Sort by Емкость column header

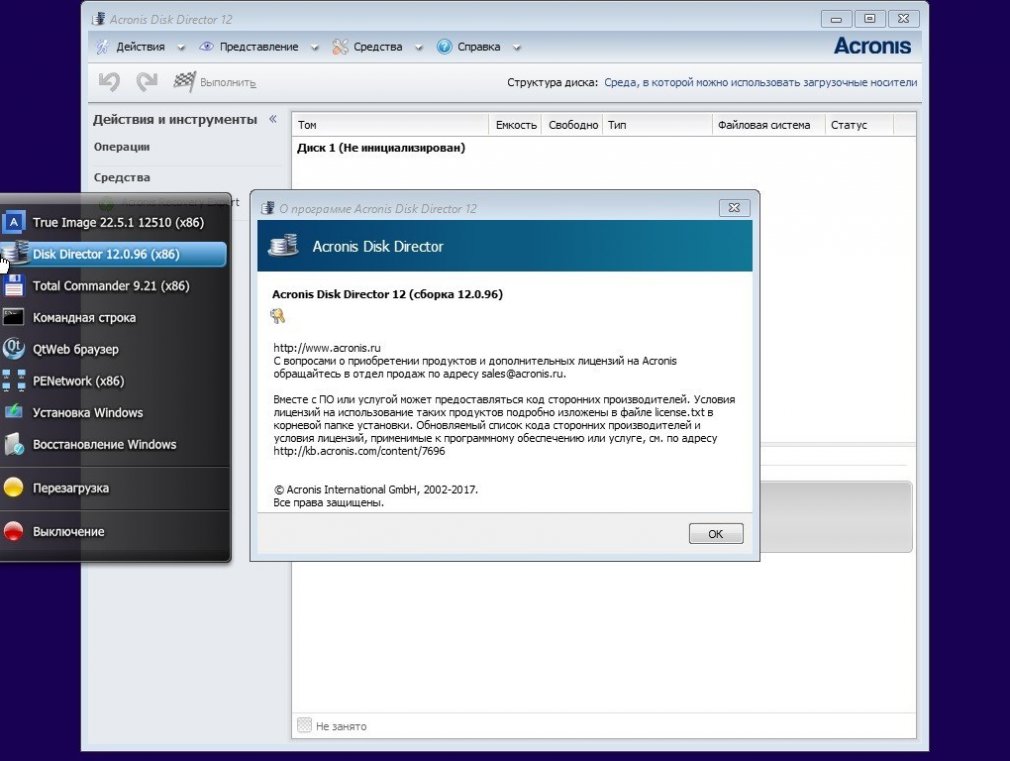click(516, 125)
